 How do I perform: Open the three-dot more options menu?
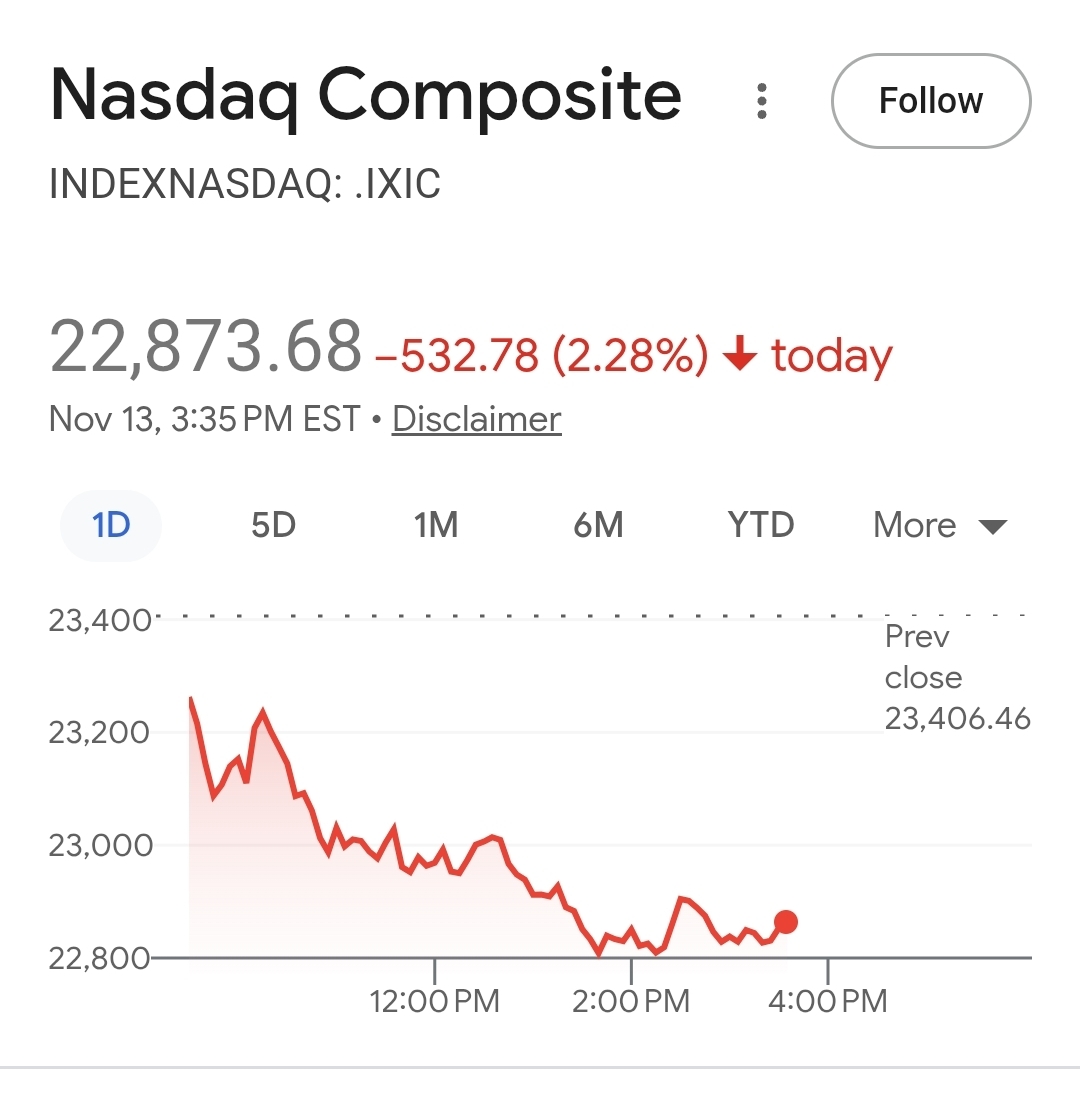762,101
